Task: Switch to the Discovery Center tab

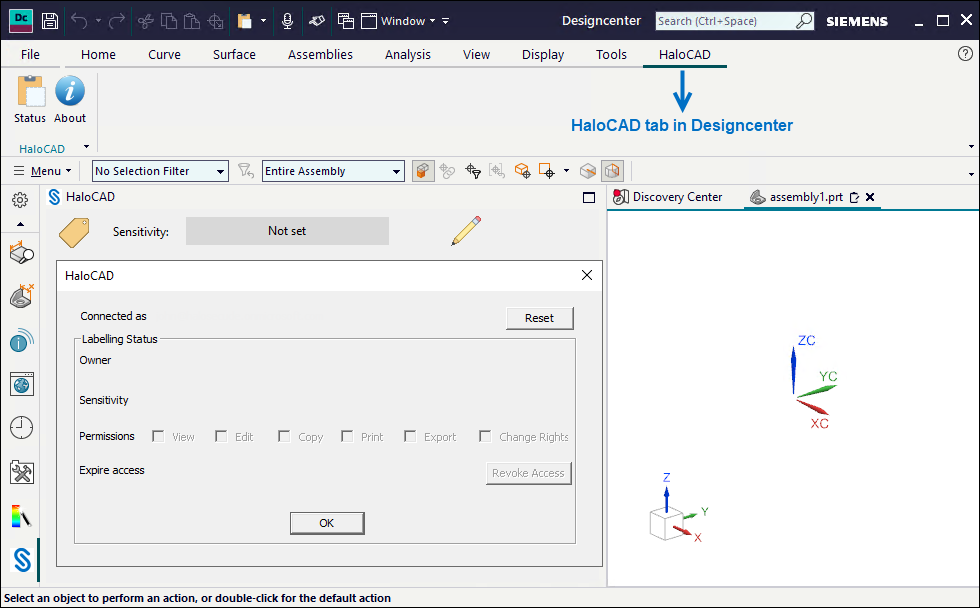Action: click(x=668, y=197)
